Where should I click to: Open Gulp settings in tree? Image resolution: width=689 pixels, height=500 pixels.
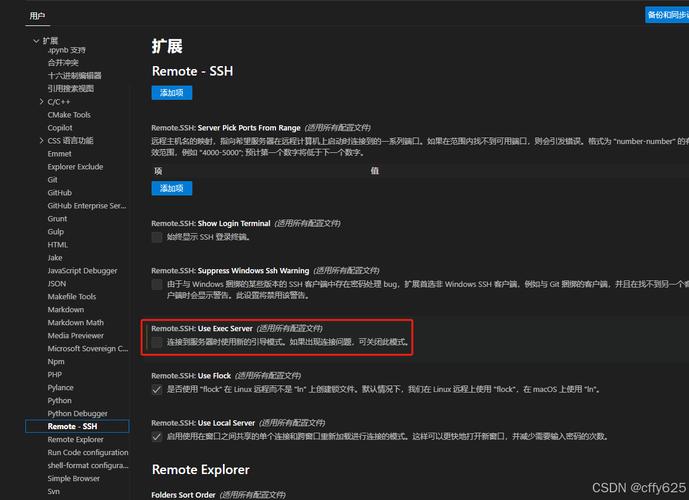55,231
